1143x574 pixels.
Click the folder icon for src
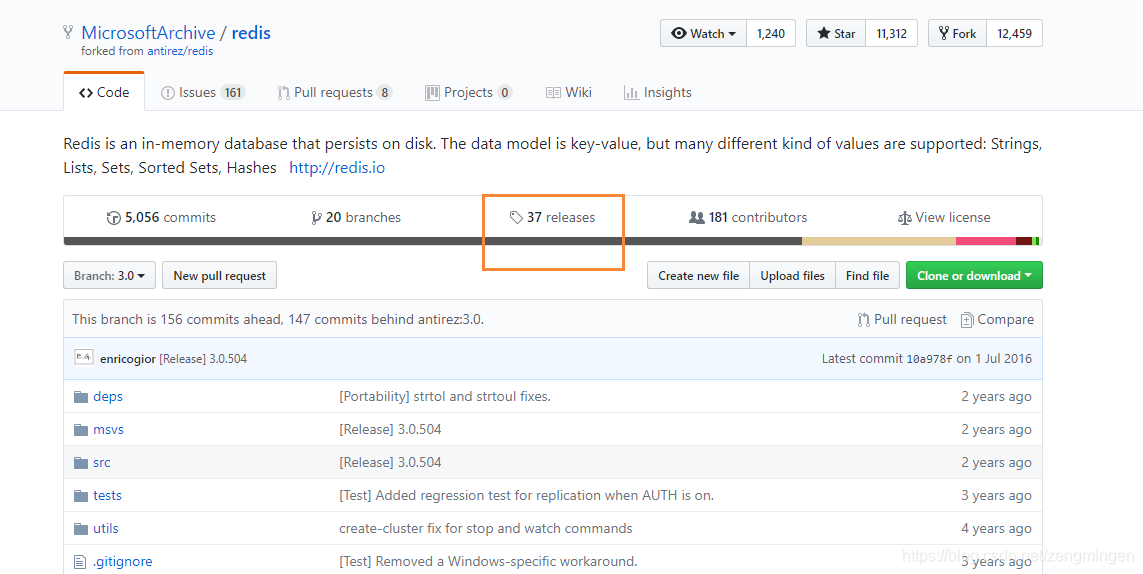(81, 462)
